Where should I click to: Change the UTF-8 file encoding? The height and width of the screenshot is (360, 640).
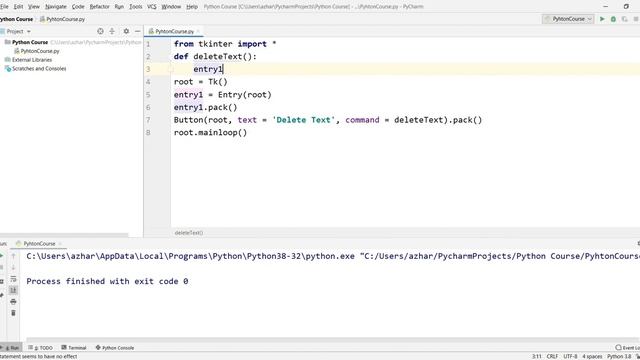click(570, 356)
